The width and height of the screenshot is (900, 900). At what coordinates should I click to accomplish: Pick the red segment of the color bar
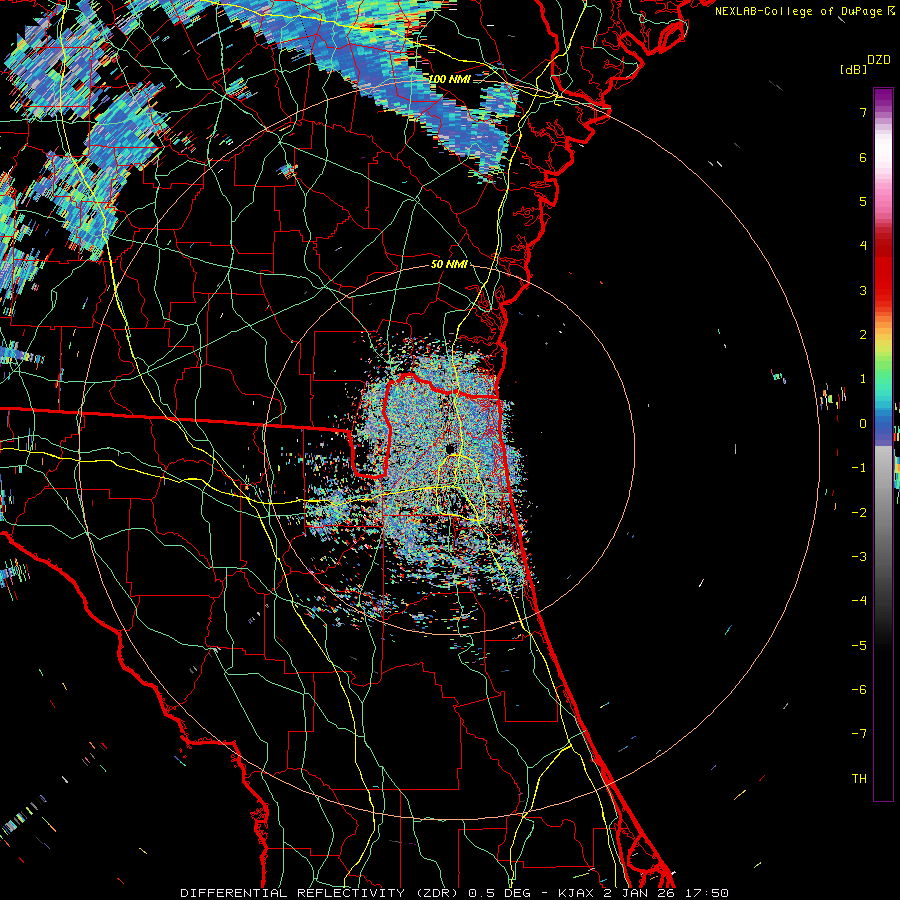click(883, 276)
